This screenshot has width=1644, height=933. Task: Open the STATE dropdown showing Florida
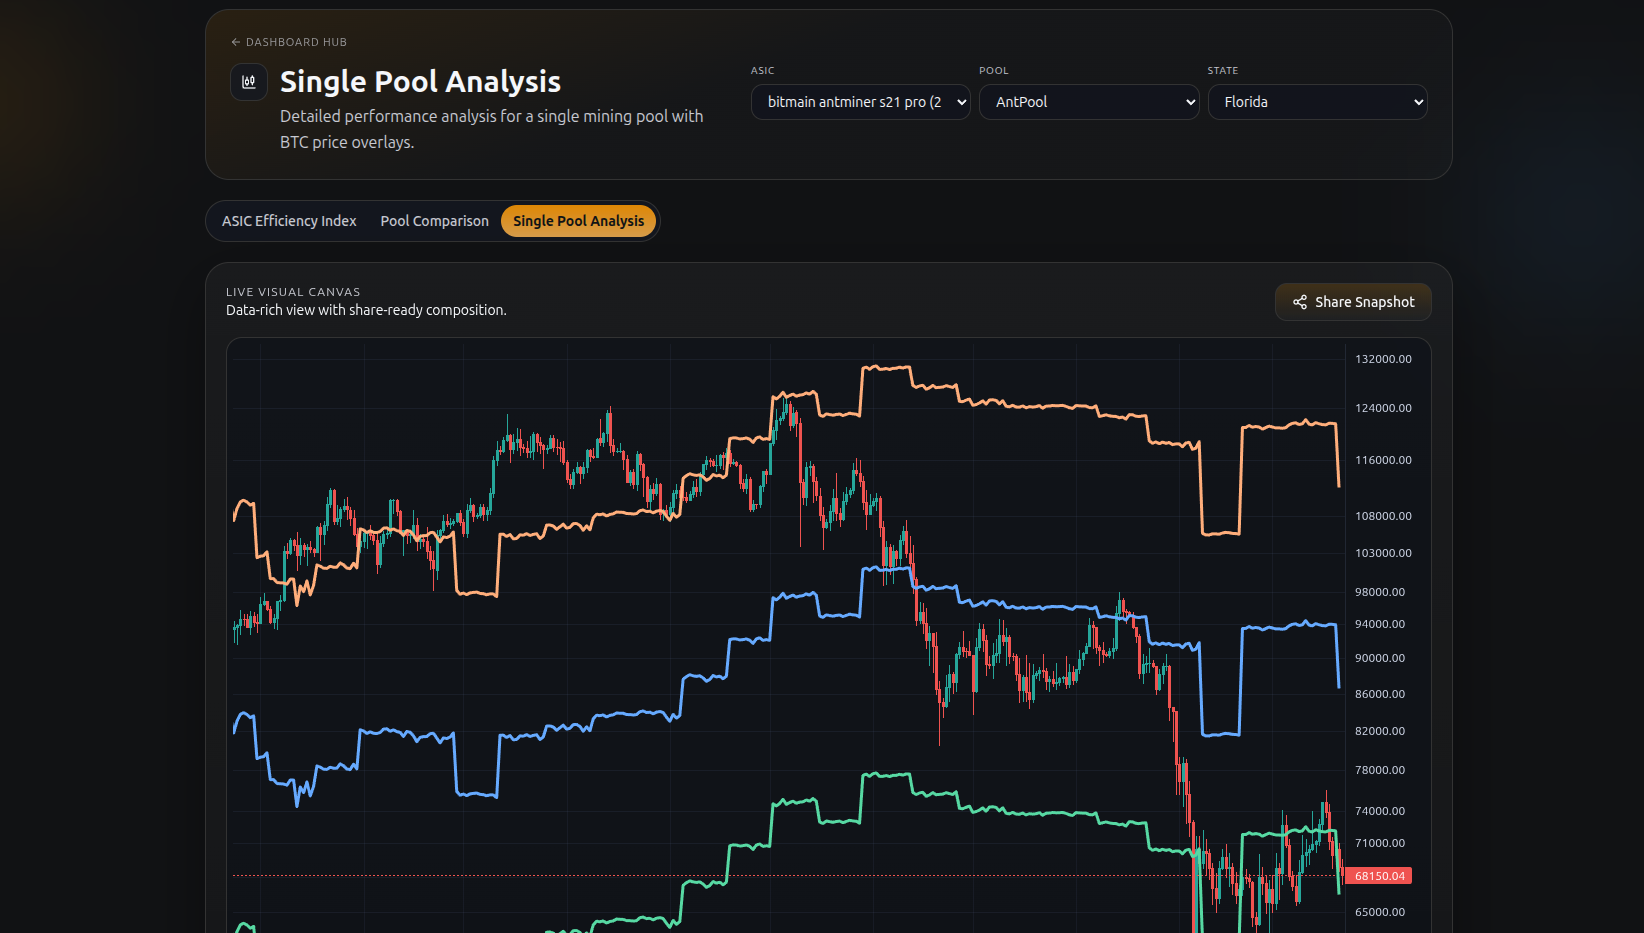coord(1317,102)
